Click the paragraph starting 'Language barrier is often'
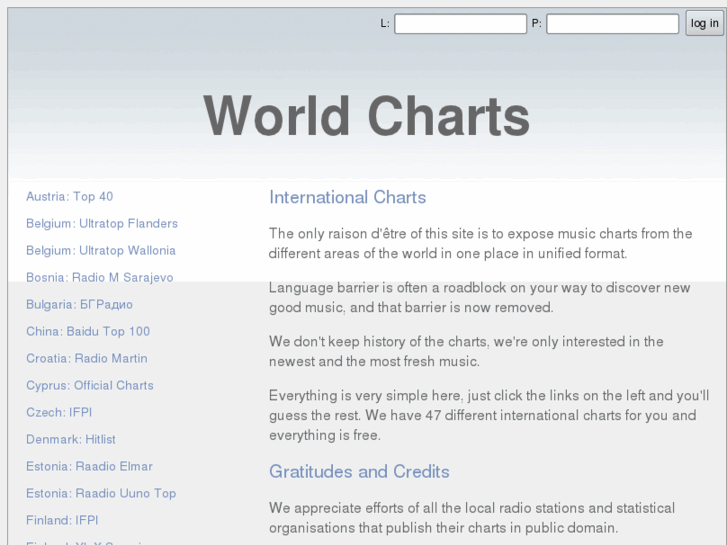This screenshot has height=545, width=727. click(x=480, y=297)
